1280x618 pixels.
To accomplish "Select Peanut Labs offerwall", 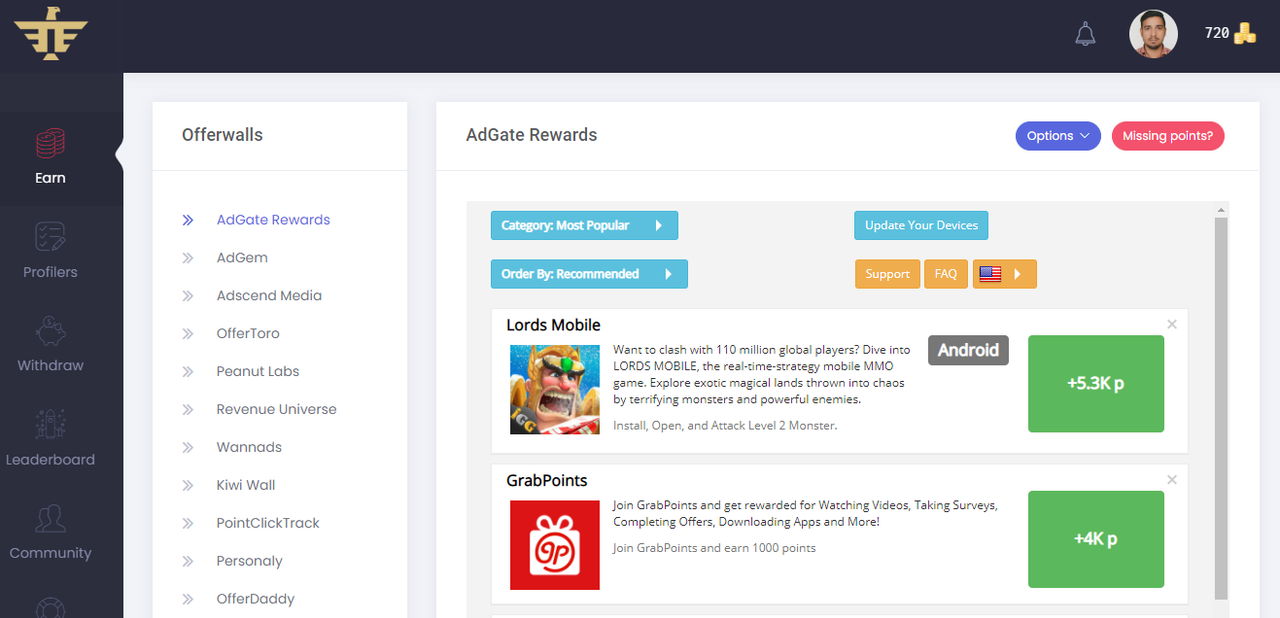I will (x=258, y=372).
